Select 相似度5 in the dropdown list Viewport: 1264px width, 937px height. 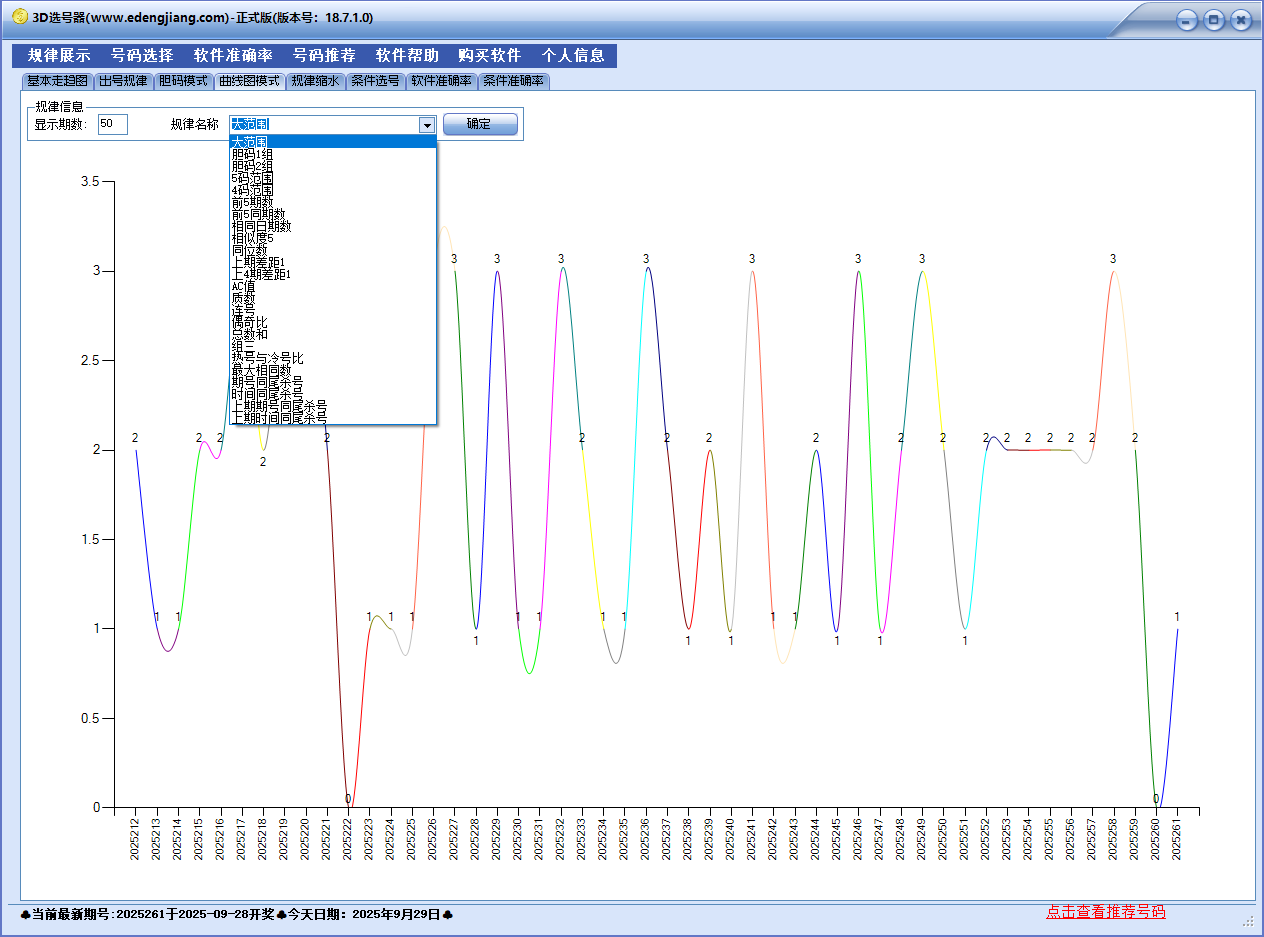[x=252, y=238]
